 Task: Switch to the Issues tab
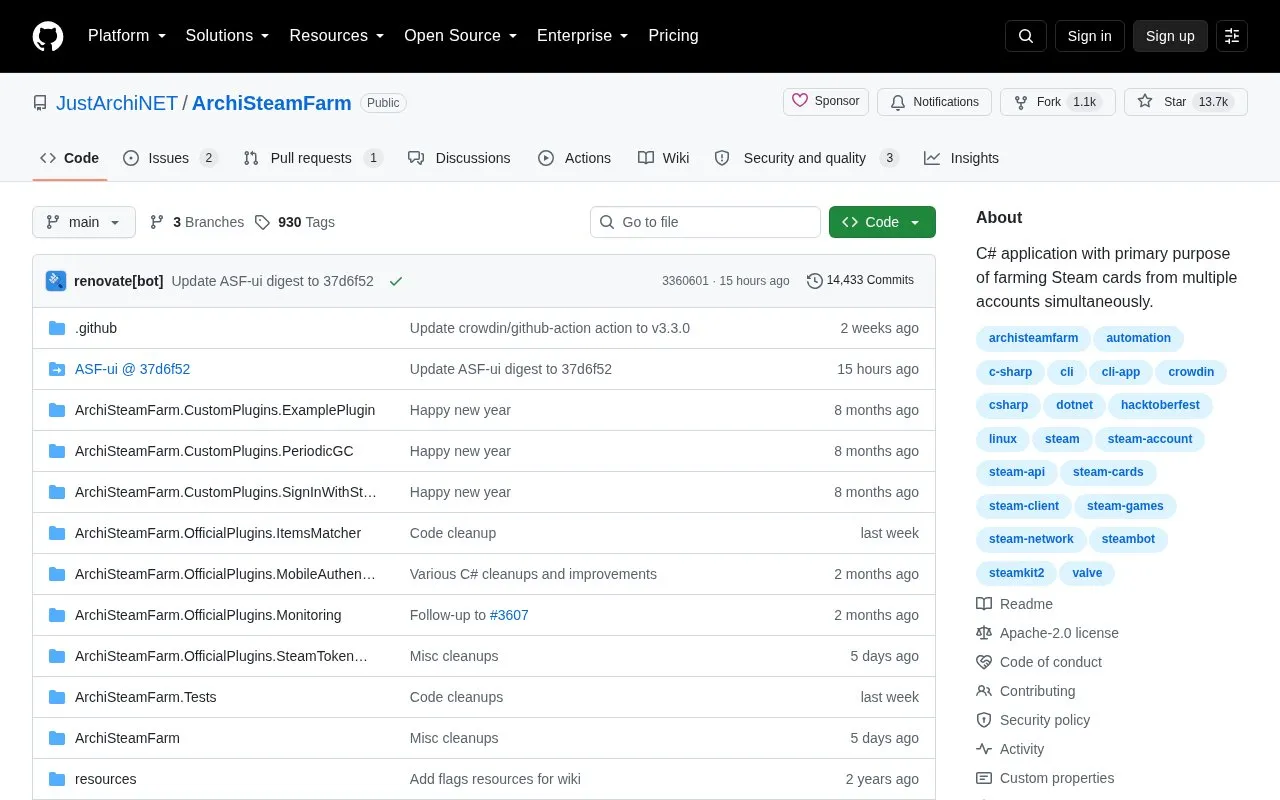(x=170, y=158)
